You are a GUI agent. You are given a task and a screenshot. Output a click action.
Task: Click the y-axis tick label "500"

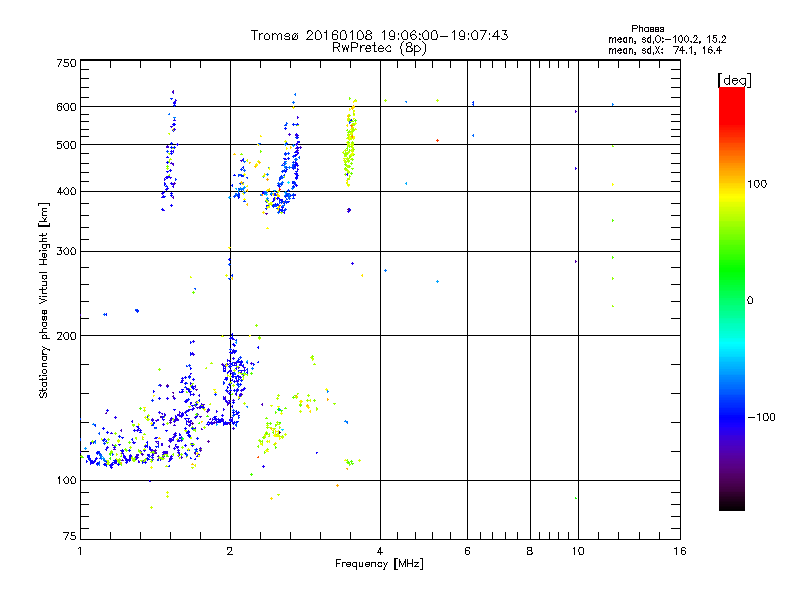pos(66,145)
